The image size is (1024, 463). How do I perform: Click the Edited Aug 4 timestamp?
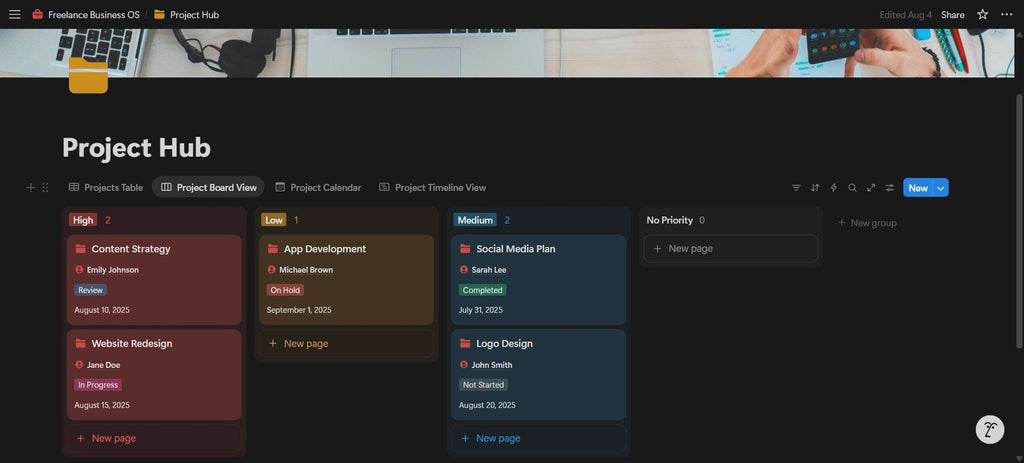click(x=905, y=14)
